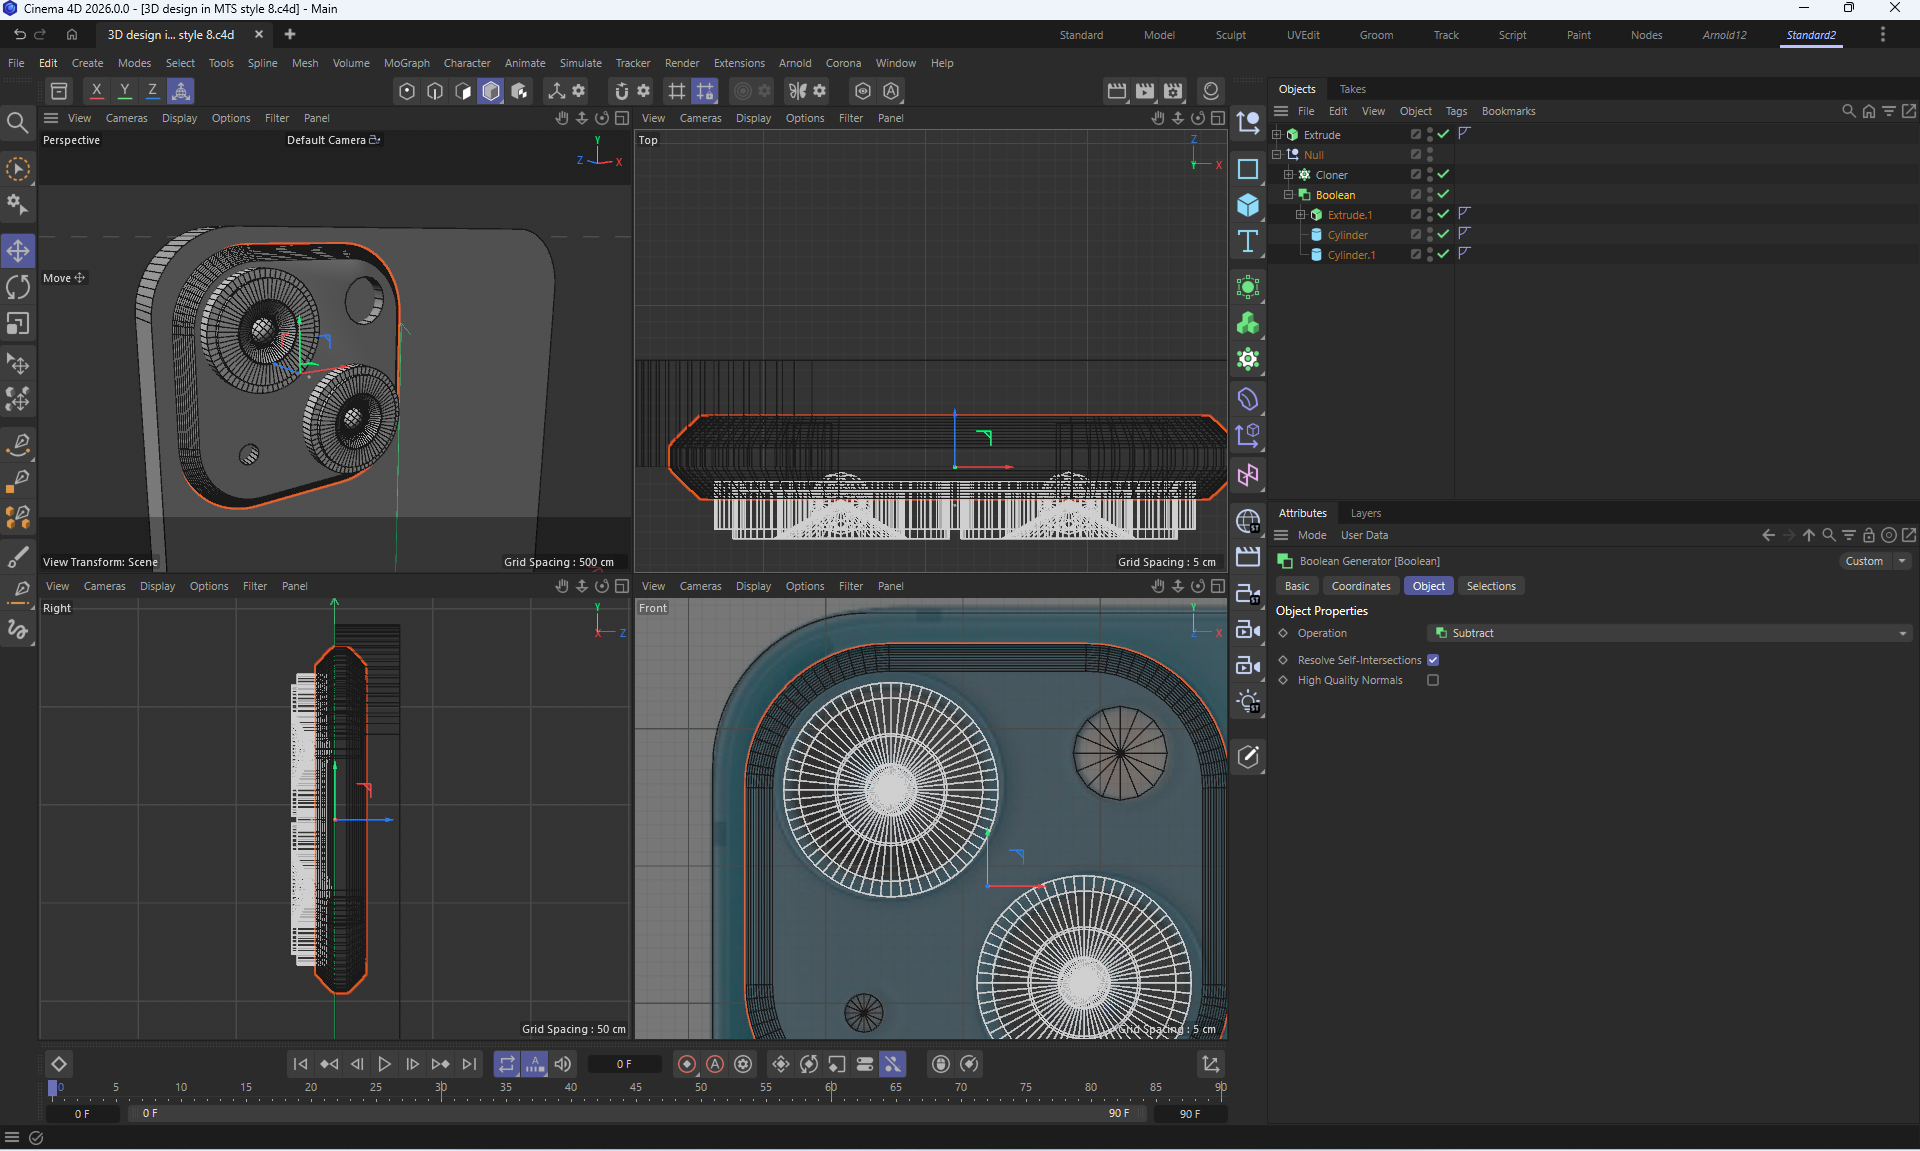The width and height of the screenshot is (1920, 1151).
Task: Add a Text spline object
Action: click(x=1248, y=241)
